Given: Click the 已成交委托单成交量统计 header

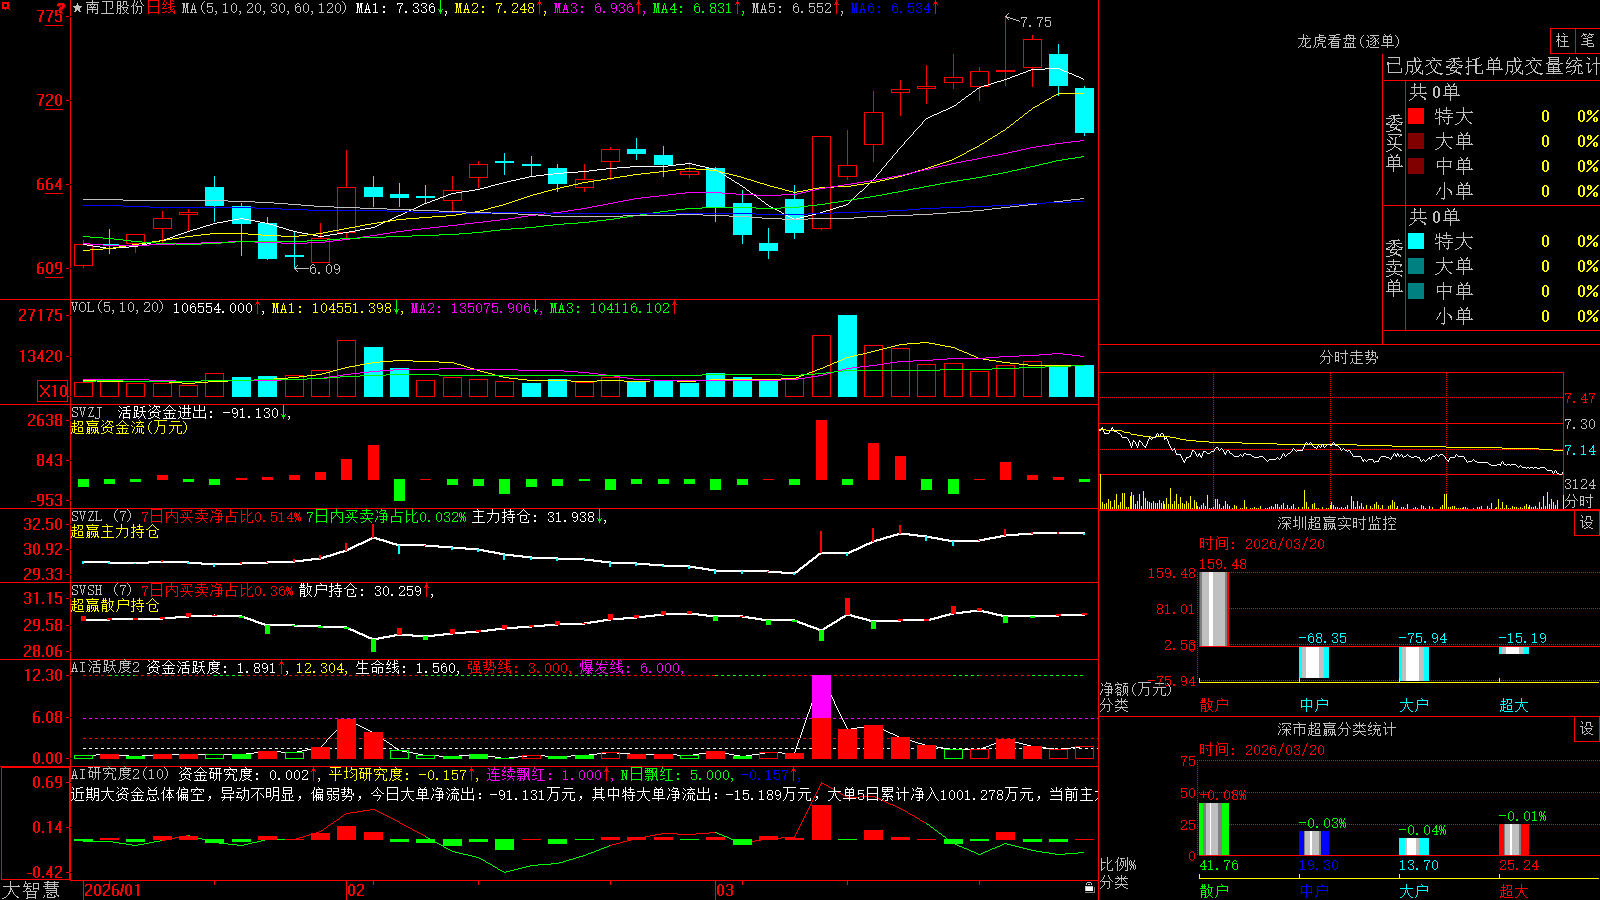Looking at the screenshot, I should [1492, 66].
